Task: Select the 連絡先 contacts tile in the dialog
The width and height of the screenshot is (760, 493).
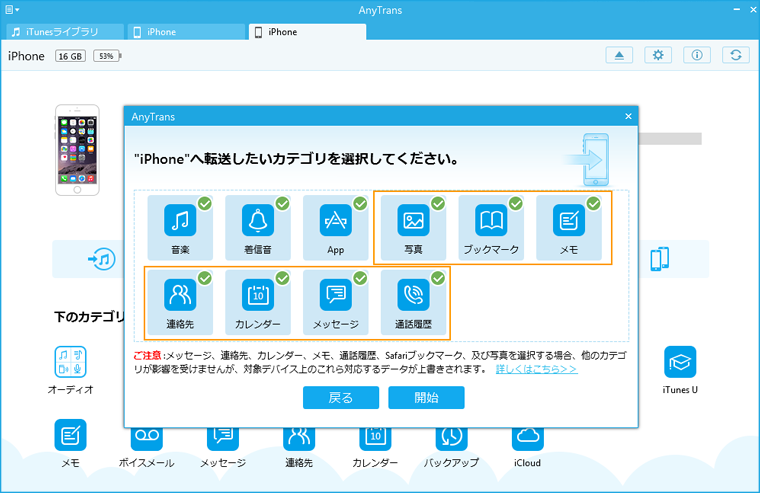Action: pos(180,302)
